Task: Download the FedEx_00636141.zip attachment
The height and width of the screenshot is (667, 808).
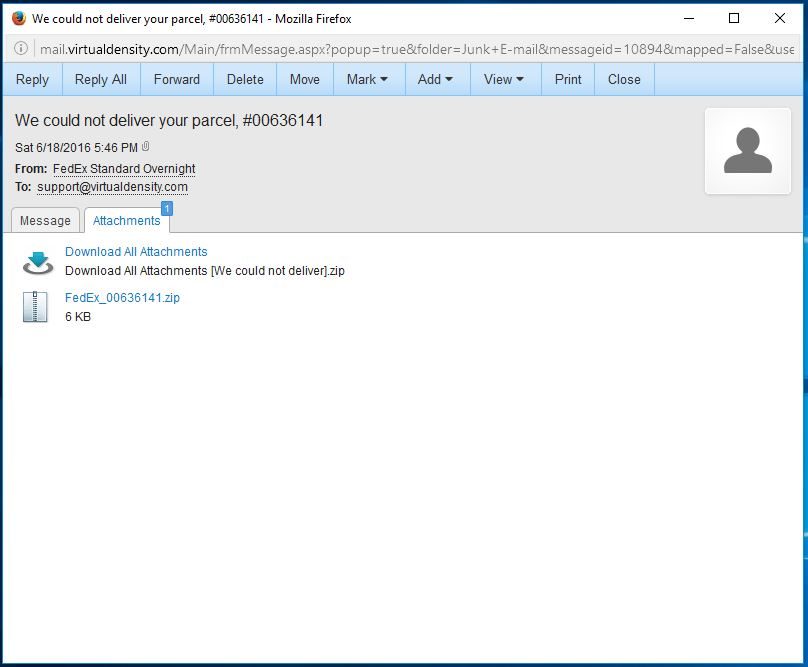Action: (x=122, y=297)
